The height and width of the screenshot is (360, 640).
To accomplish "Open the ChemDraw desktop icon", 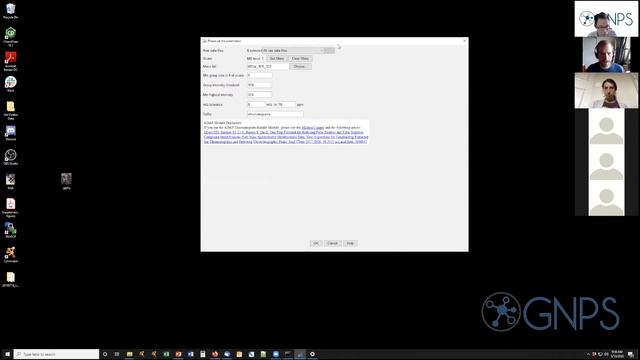I will (x=11, y=36).
